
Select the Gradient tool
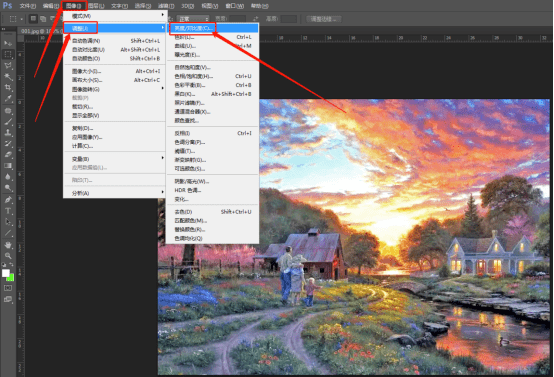(8, 165)
